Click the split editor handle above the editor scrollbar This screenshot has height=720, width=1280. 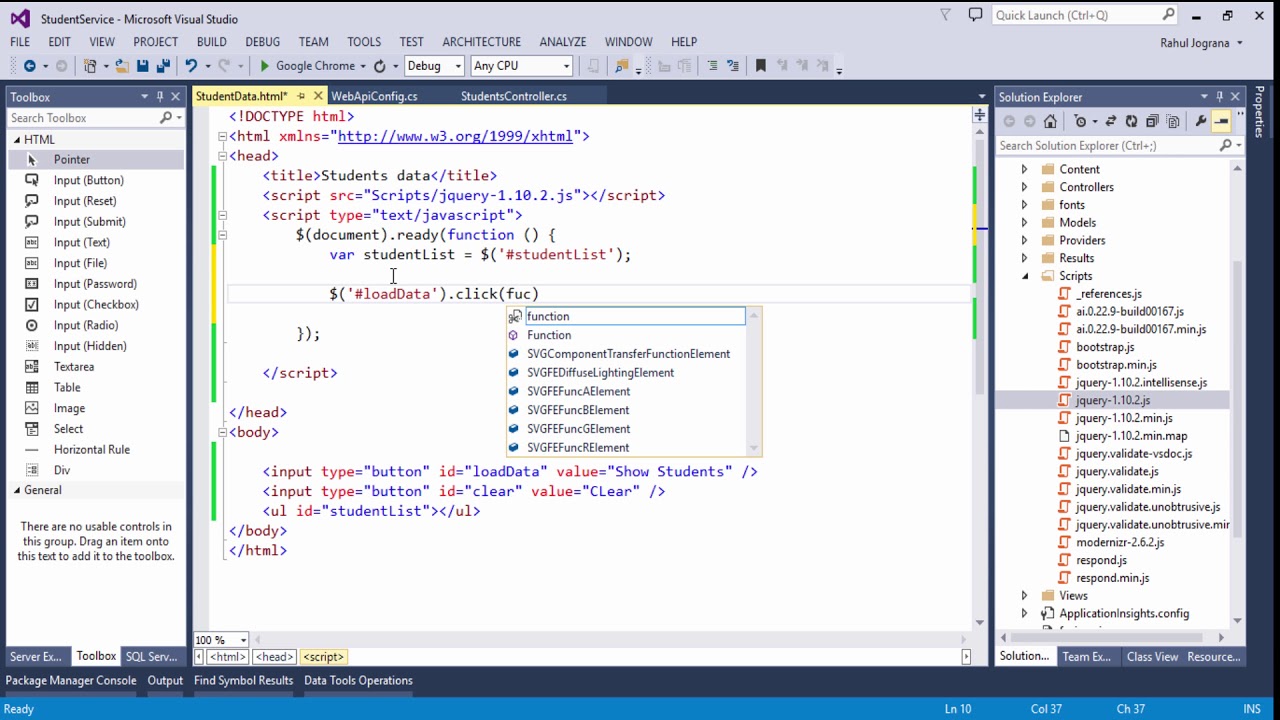coord(979,116)
